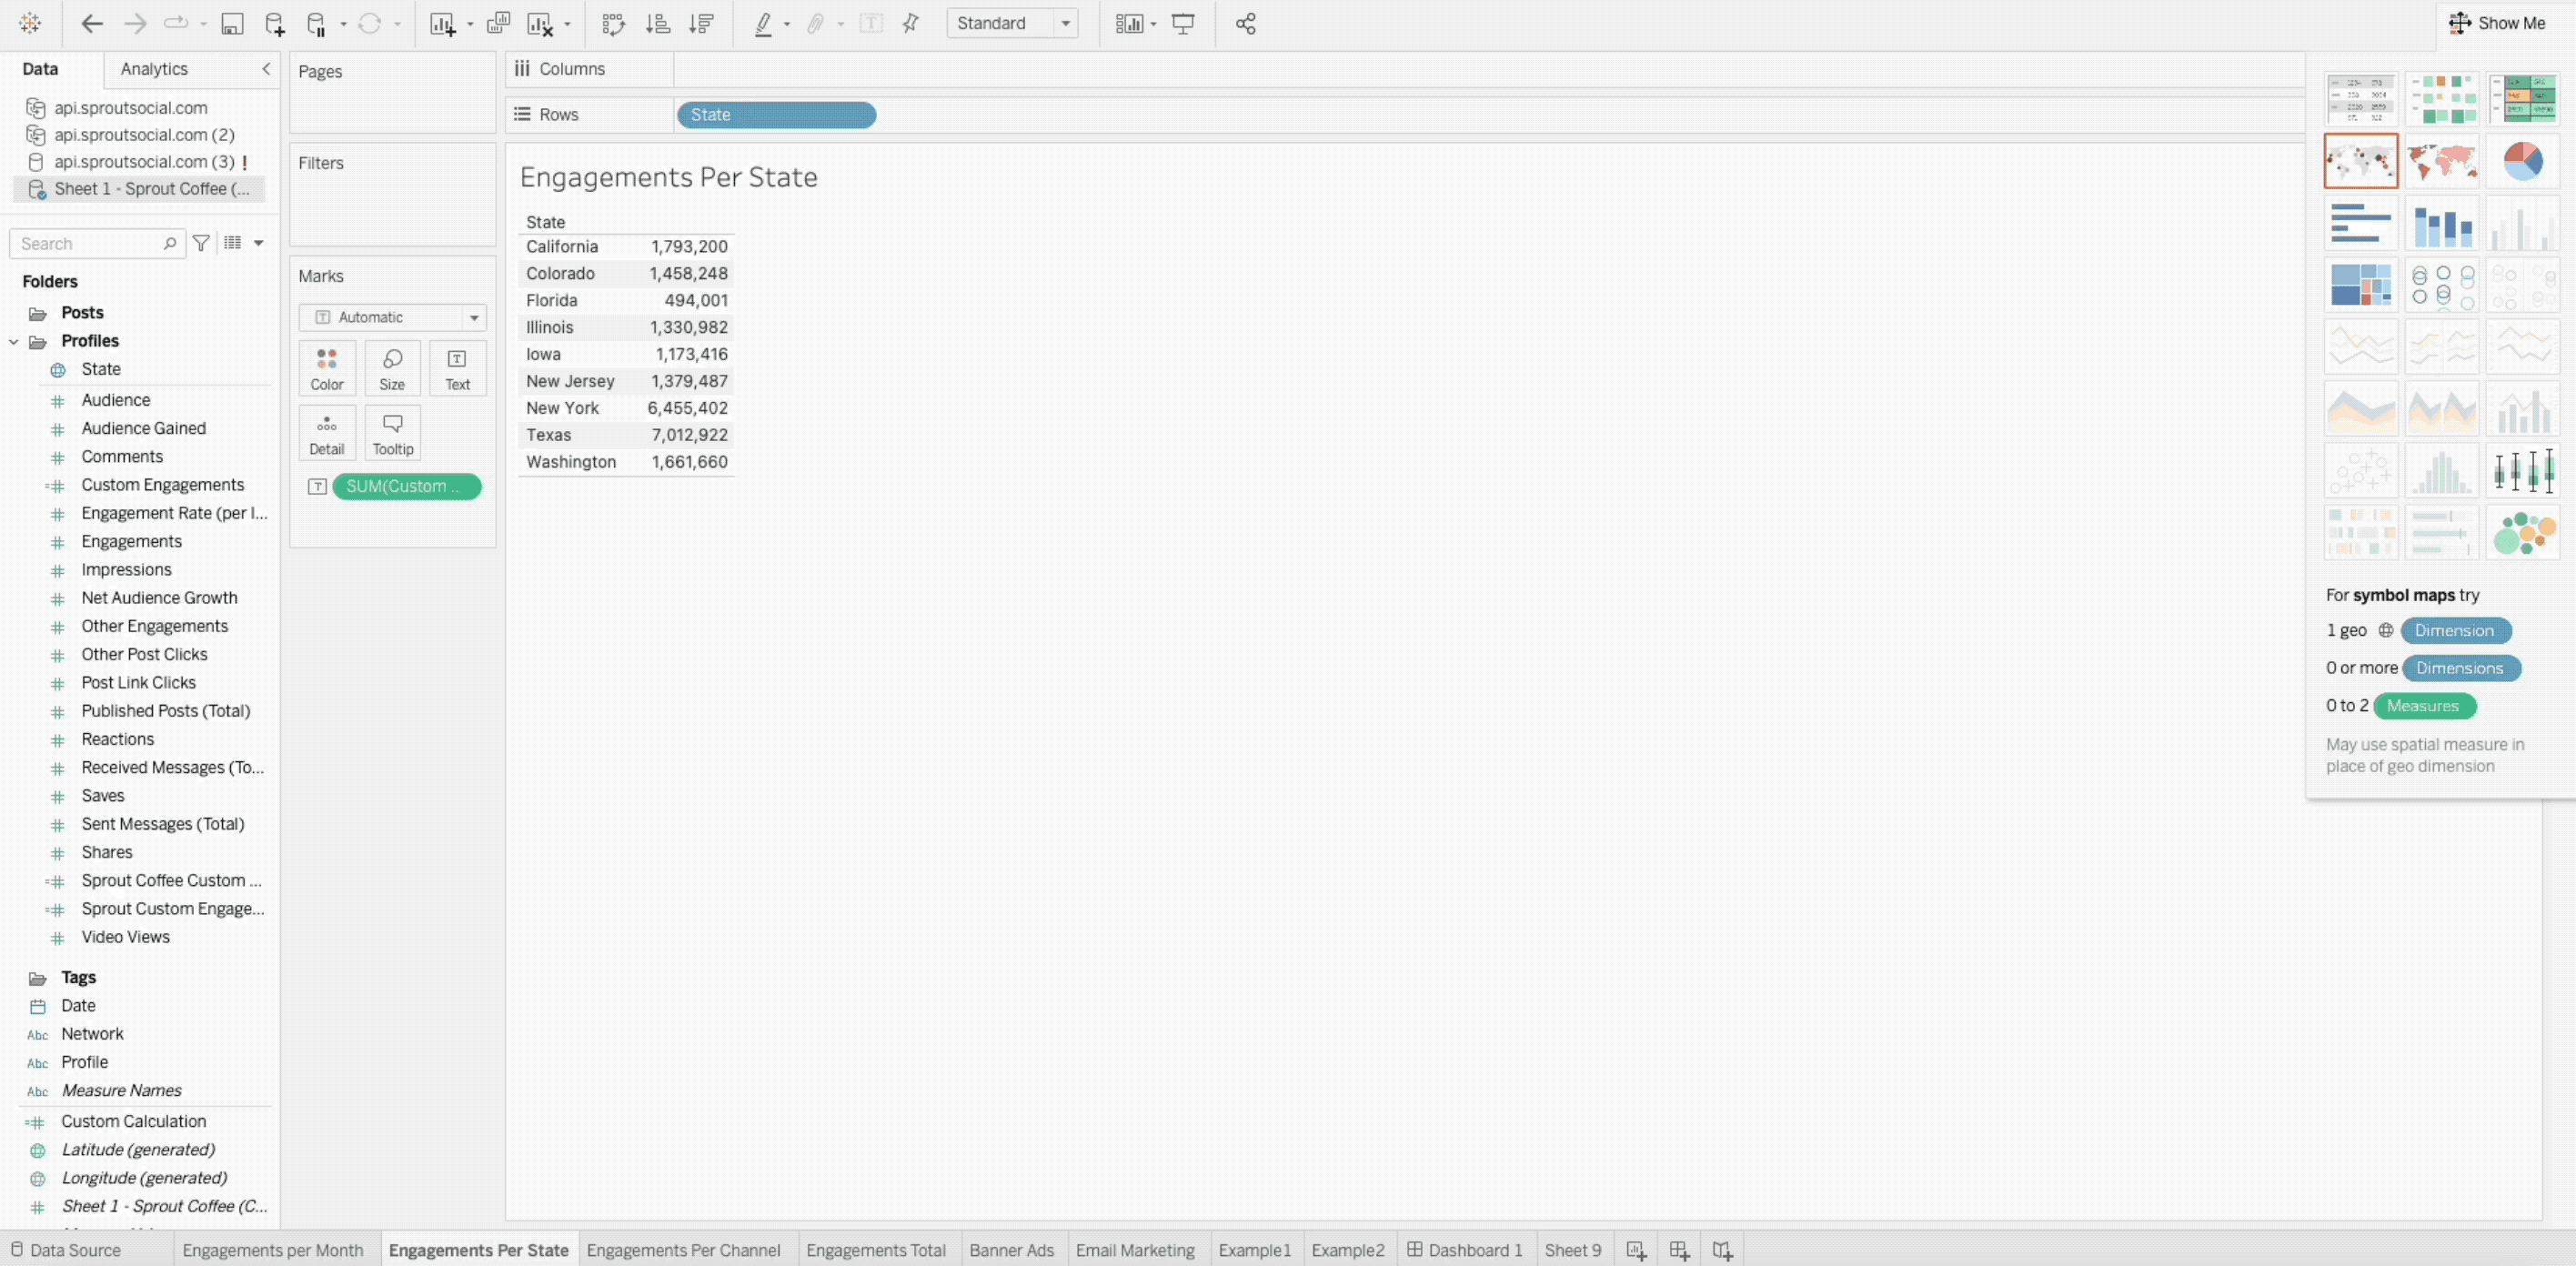
Task: Click the Detail marks card button
Action: [327, 434]
